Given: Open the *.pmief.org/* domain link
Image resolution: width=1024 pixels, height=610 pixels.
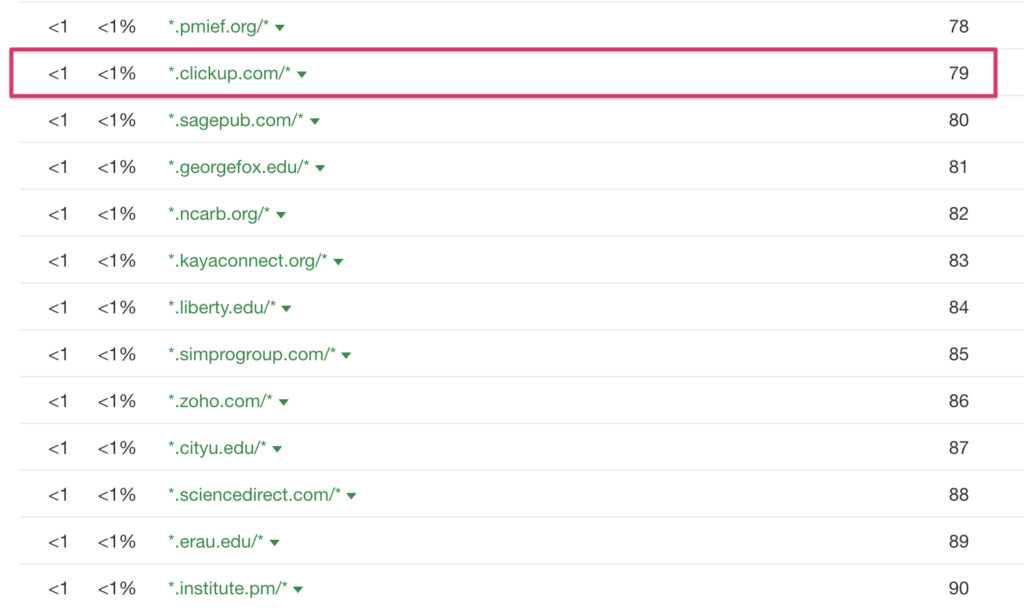Looking at the screenshot, I should [x=218, y=27].
